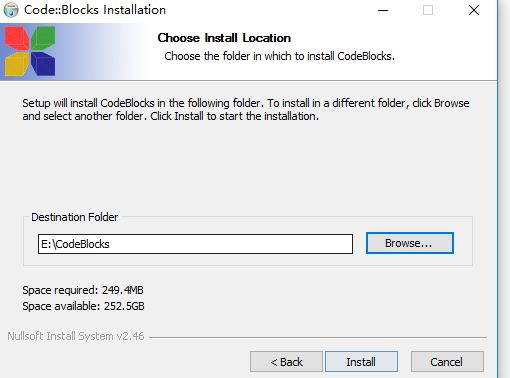Image resolution: width=510 pixels, height=378 pixels.
Task: Click the dark blue cube of the logo
Action: tap(43, 64)
